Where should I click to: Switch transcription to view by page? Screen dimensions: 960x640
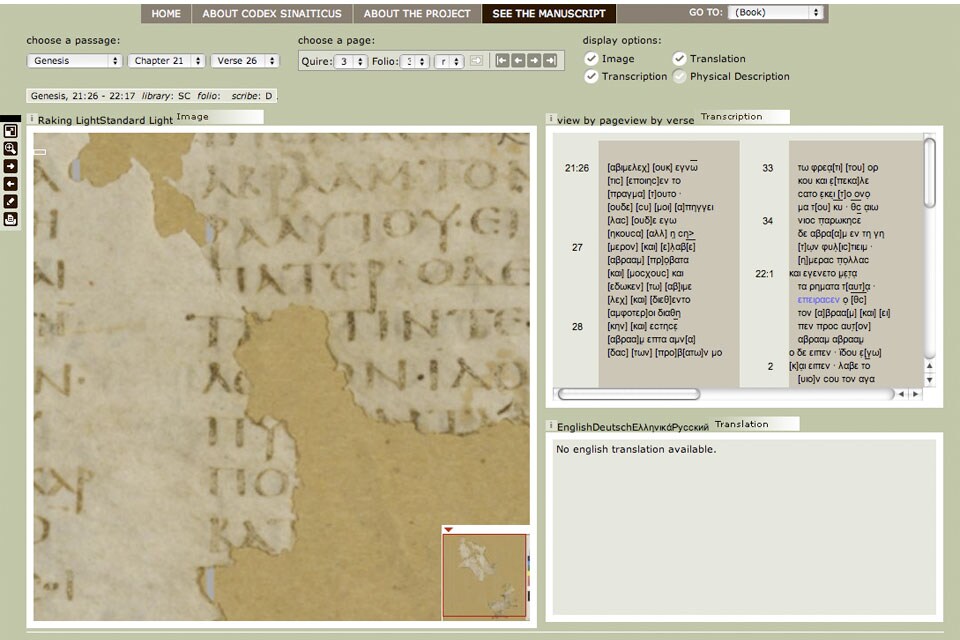(x=590, y=120)
